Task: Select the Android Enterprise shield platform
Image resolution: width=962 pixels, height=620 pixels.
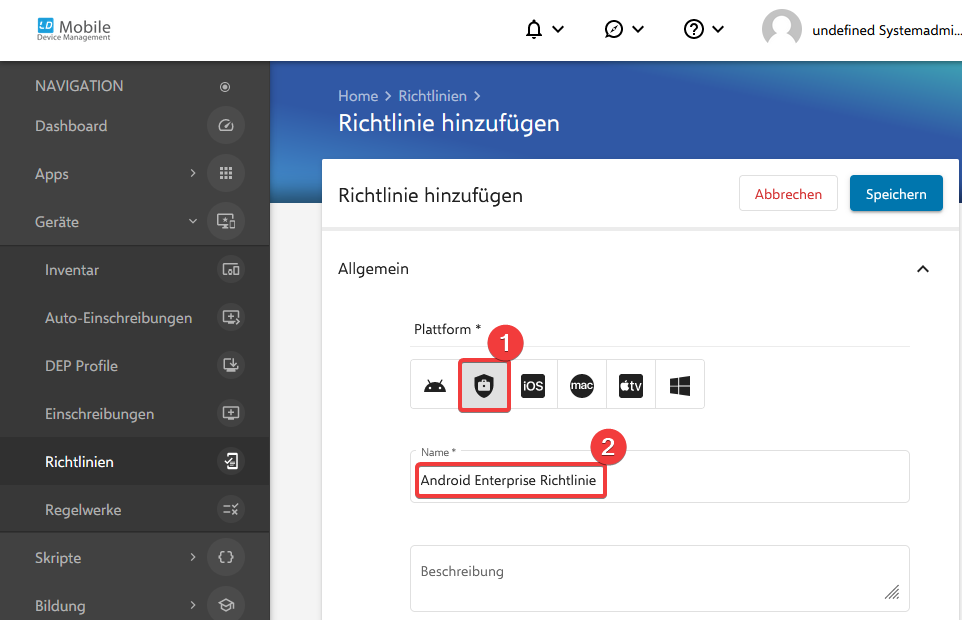Action: point(484,385)
